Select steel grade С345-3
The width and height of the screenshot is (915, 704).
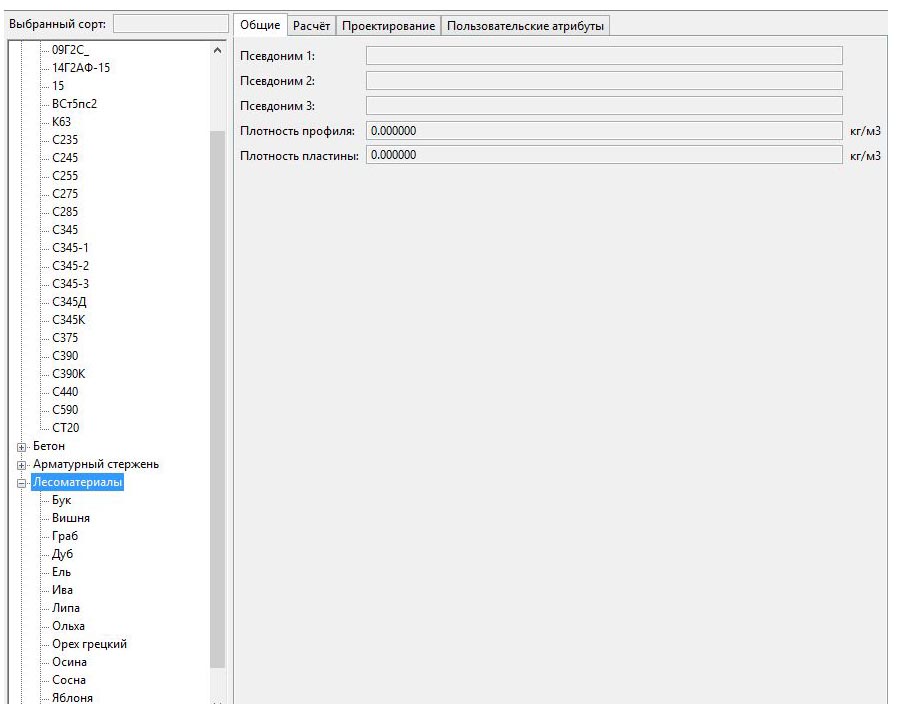pyautogui.click(x=70, y=284)
